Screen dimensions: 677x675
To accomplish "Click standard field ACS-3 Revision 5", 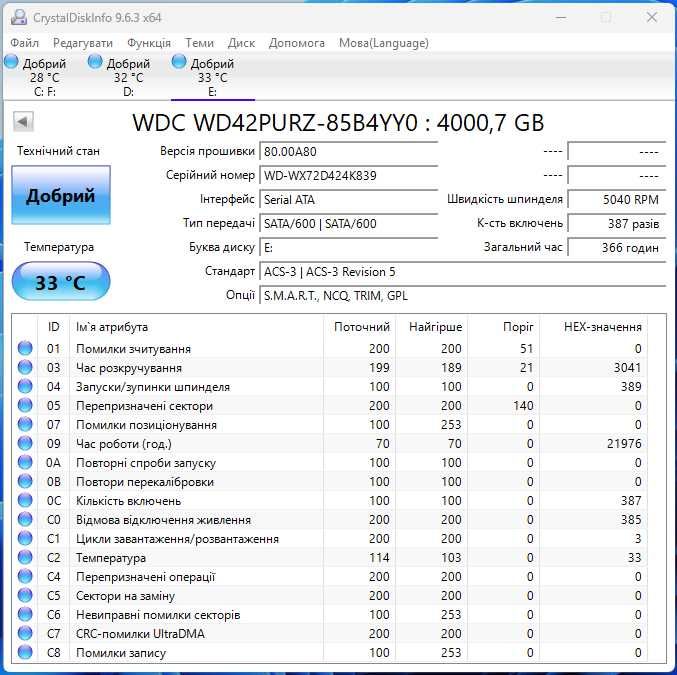I will coord(463,272).
